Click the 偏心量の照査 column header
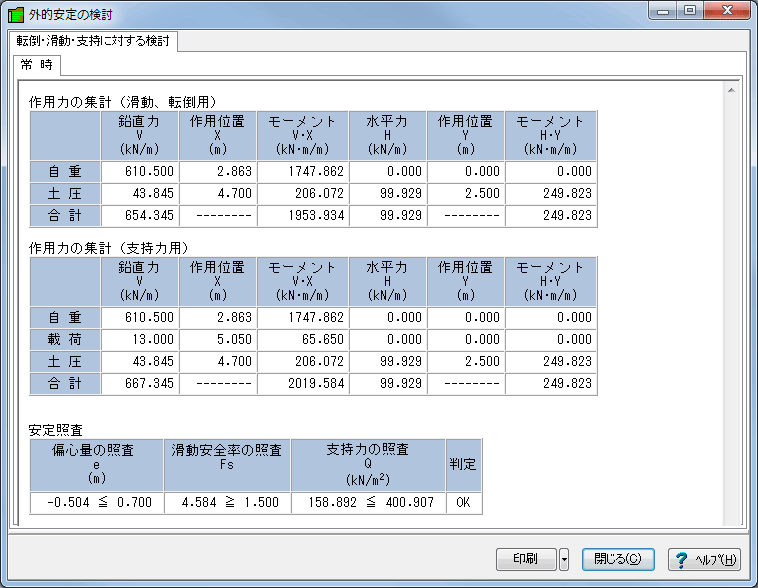Viewport: 758px width, 588px height. 97,465
